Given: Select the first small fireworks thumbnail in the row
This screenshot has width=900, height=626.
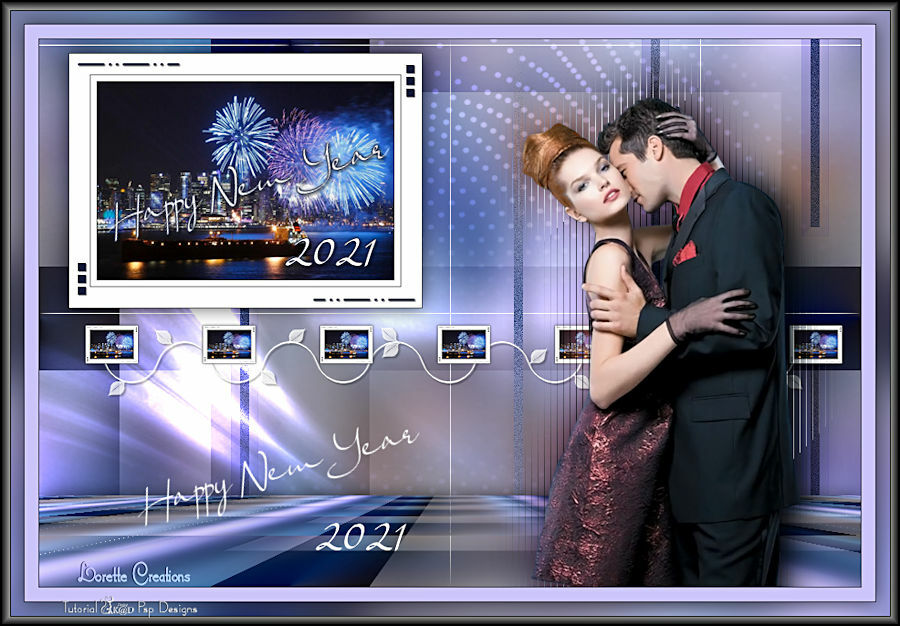Looking at the screenshot, I should click(111, 343).
